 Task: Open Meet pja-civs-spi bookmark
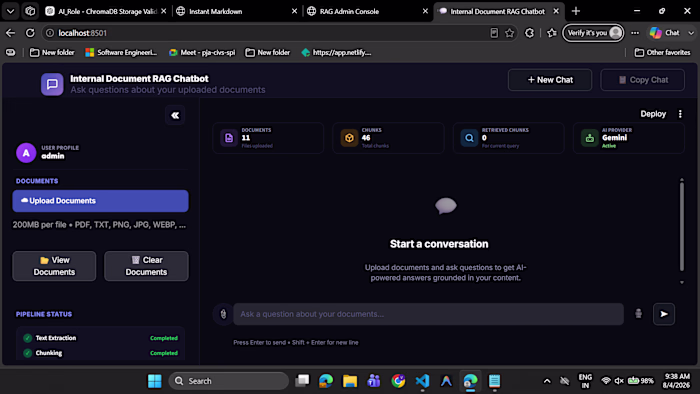pos(202,53)
